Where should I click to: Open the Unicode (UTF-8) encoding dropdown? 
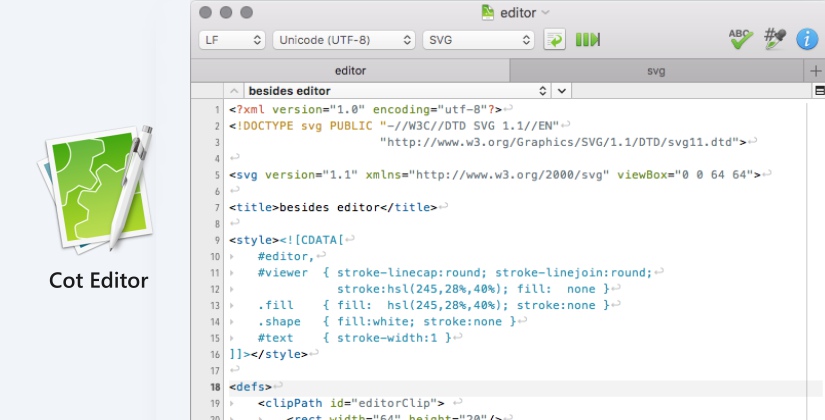pyautogui.click(x=344, y=40)
